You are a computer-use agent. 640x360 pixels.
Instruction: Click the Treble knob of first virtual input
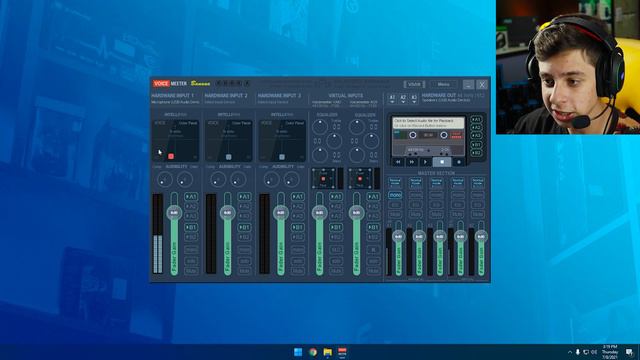click(x=320, y=127)
